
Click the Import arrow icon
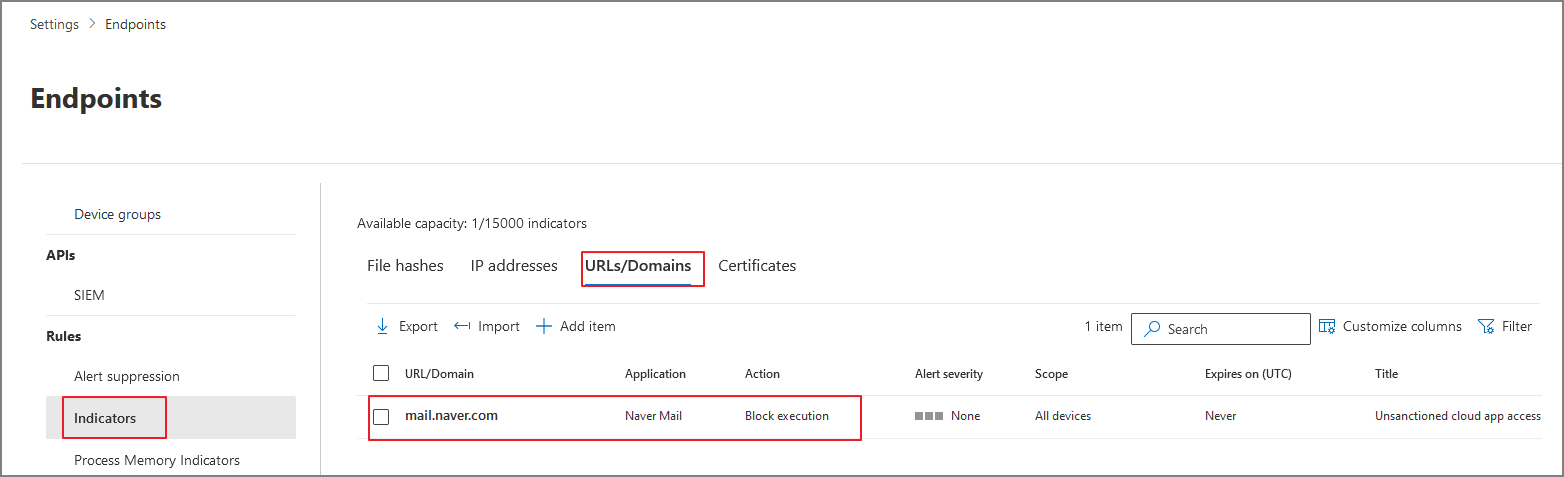pos(462,326)
